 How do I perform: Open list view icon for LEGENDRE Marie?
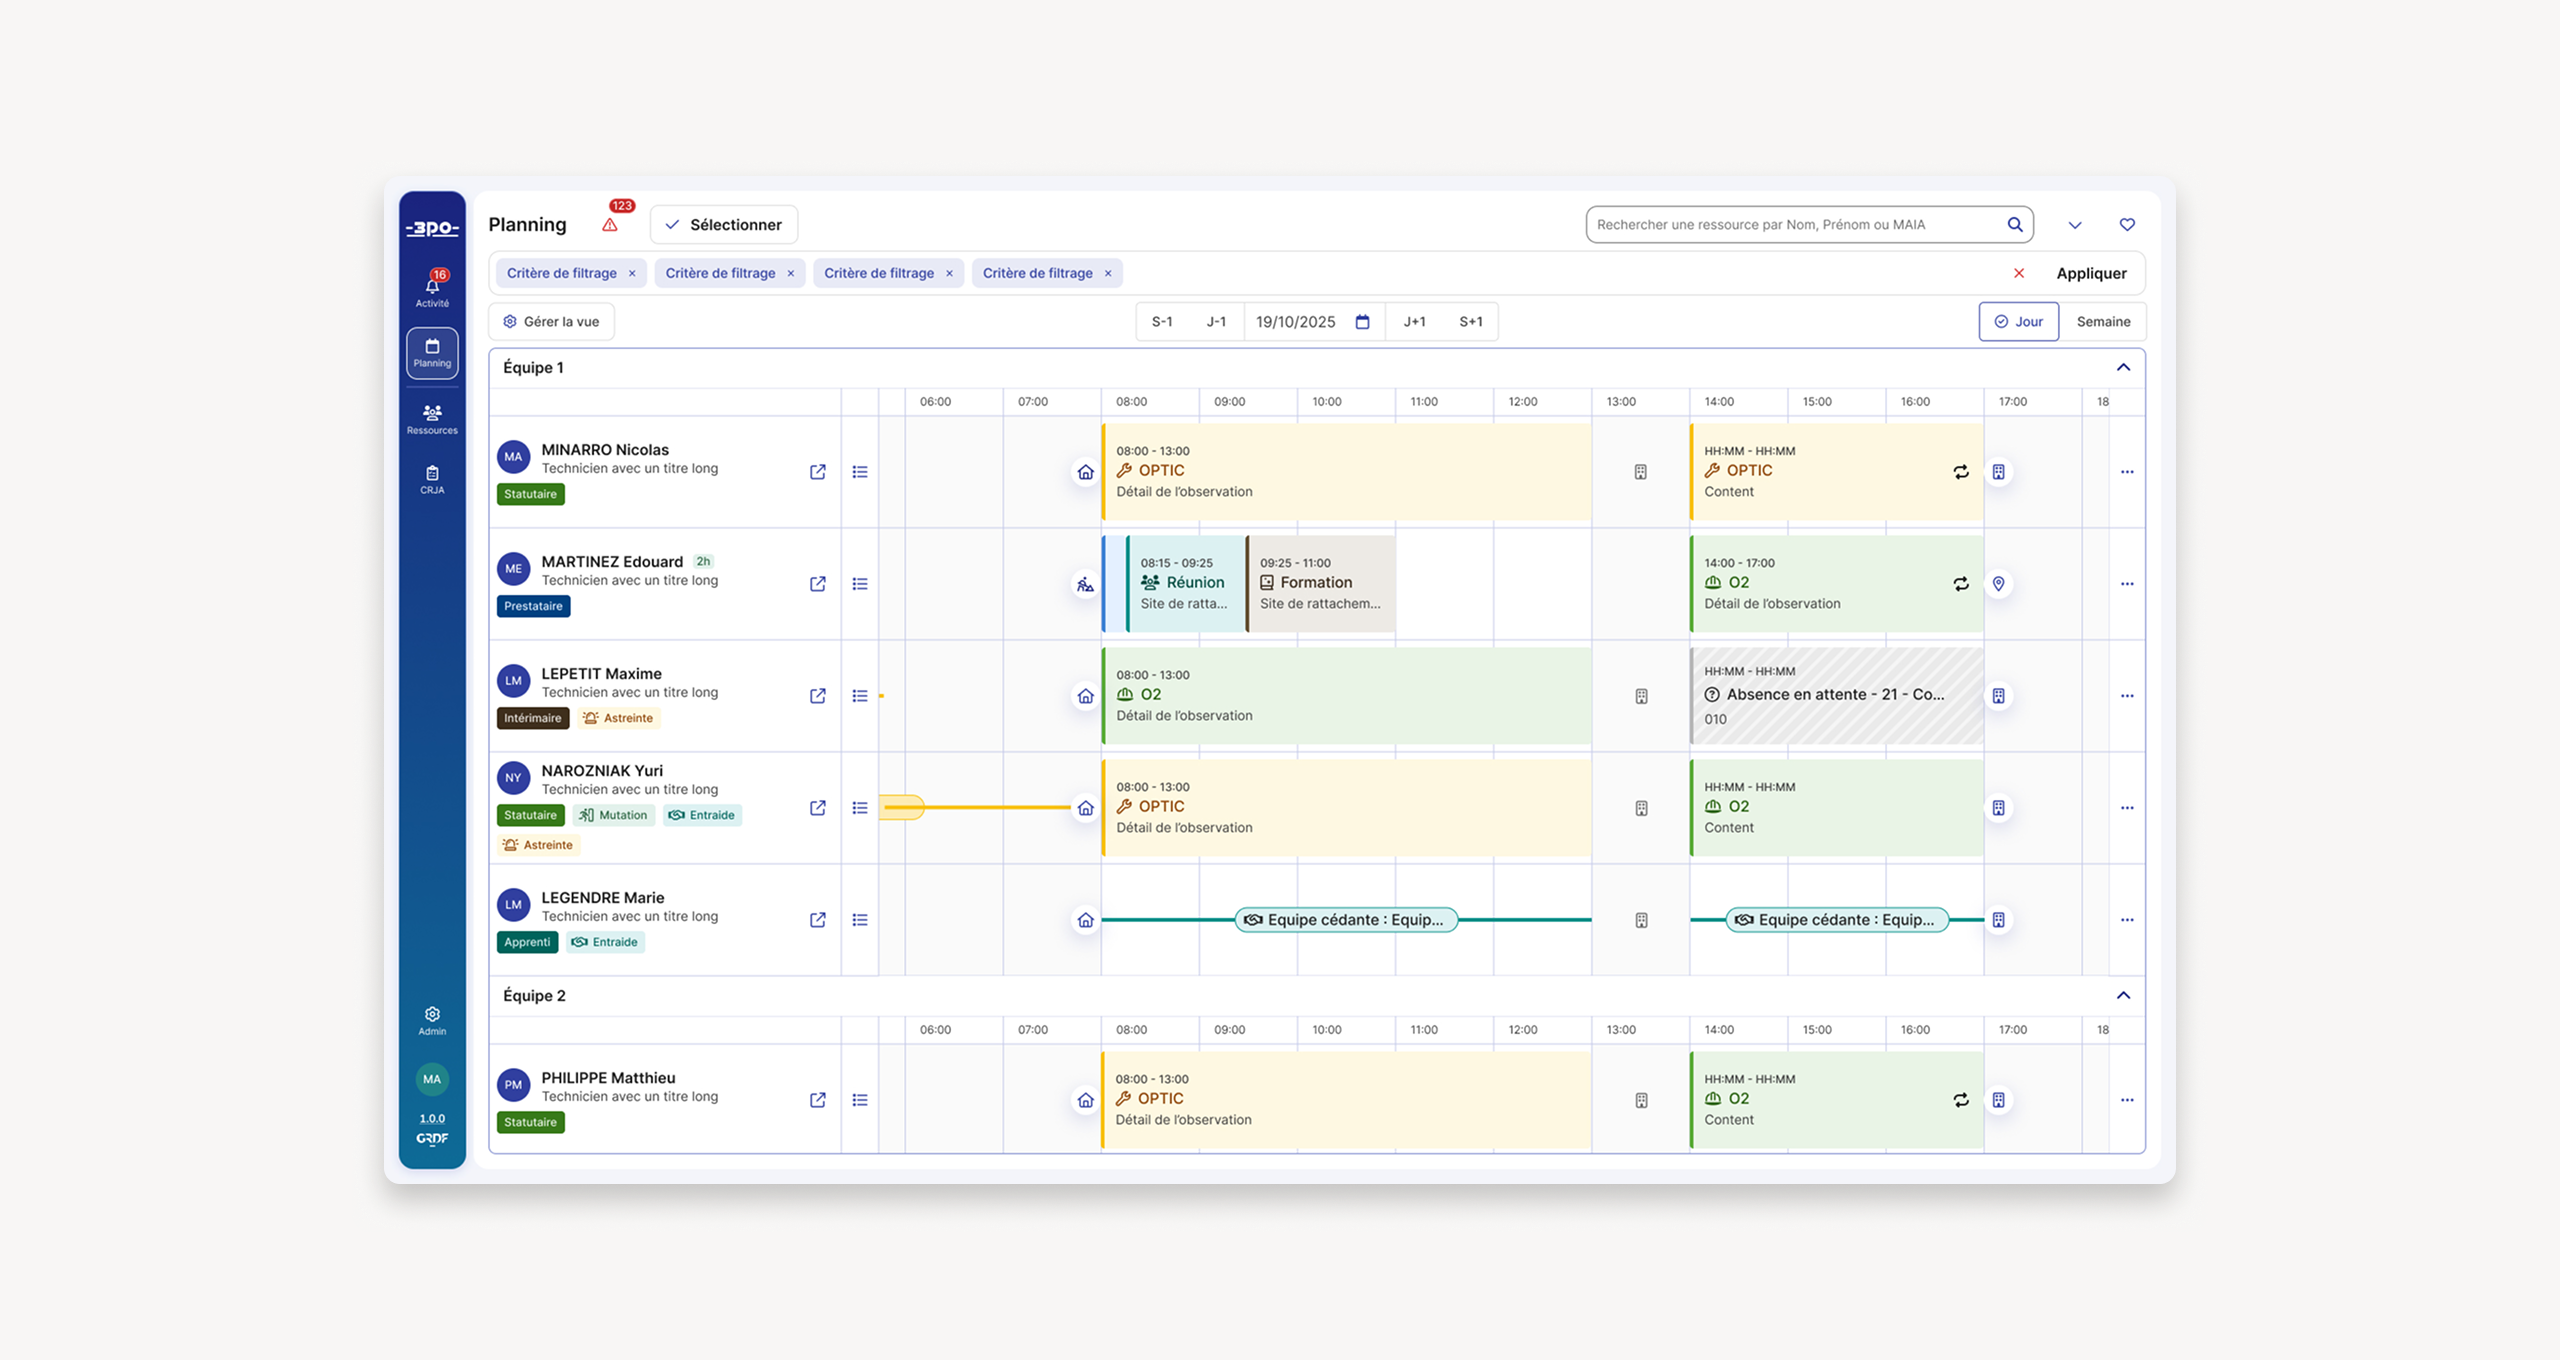pyautogui.click(x=860, y=920)
